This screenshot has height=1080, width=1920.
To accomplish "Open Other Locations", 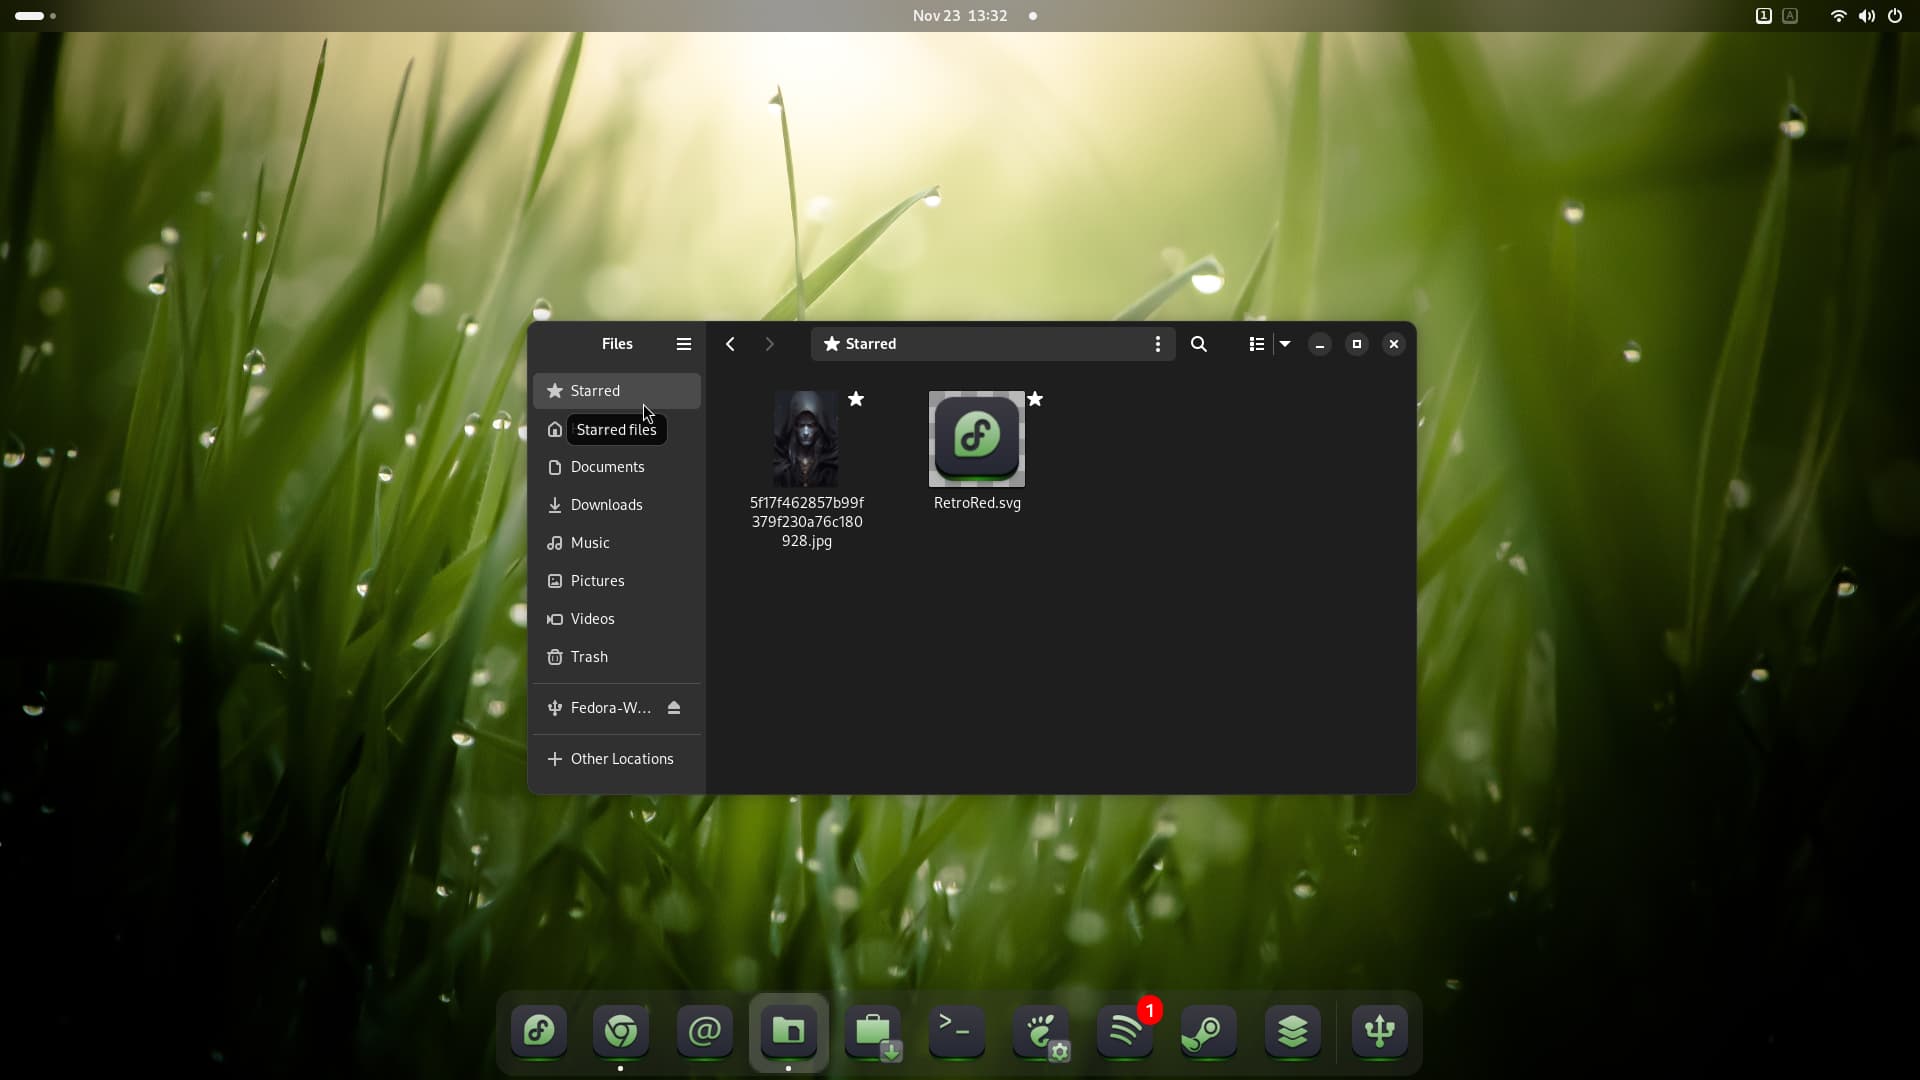I will pos(617,759).
